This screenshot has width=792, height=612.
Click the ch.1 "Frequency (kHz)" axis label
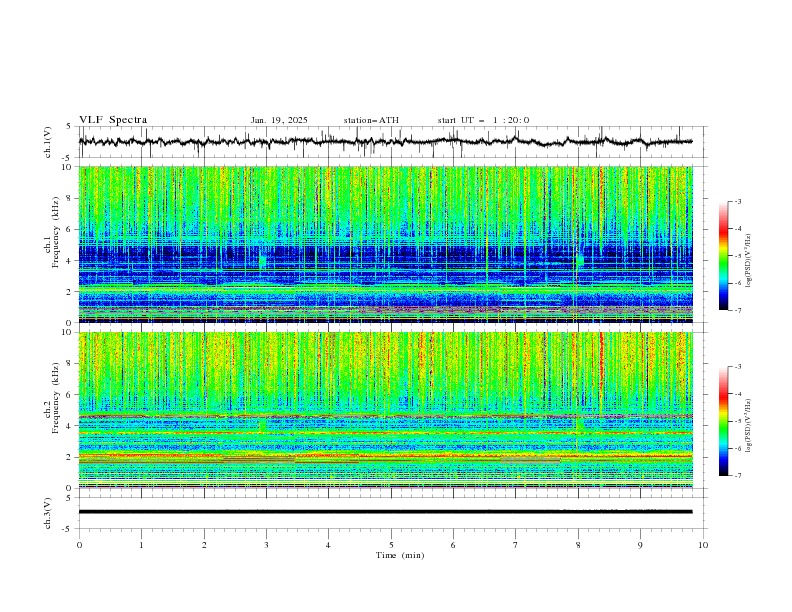(x=56, y=232)
